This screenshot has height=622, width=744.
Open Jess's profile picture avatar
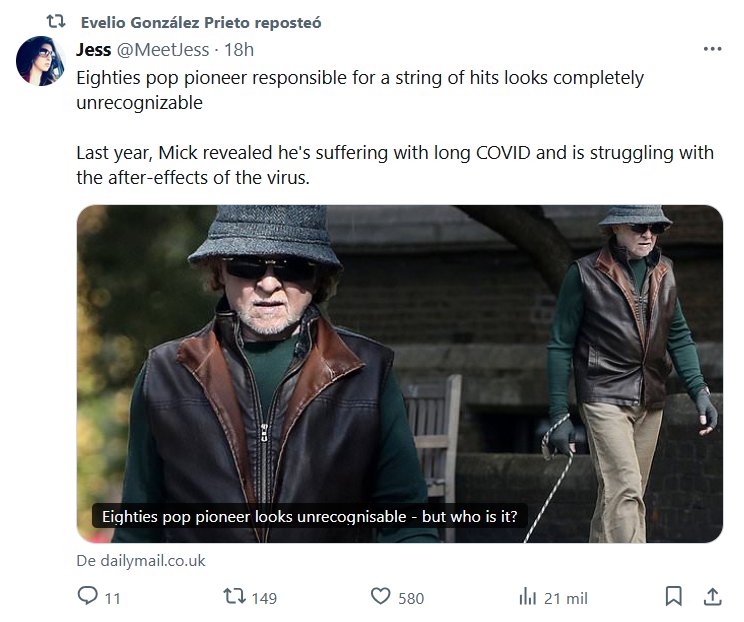[41, 61]
